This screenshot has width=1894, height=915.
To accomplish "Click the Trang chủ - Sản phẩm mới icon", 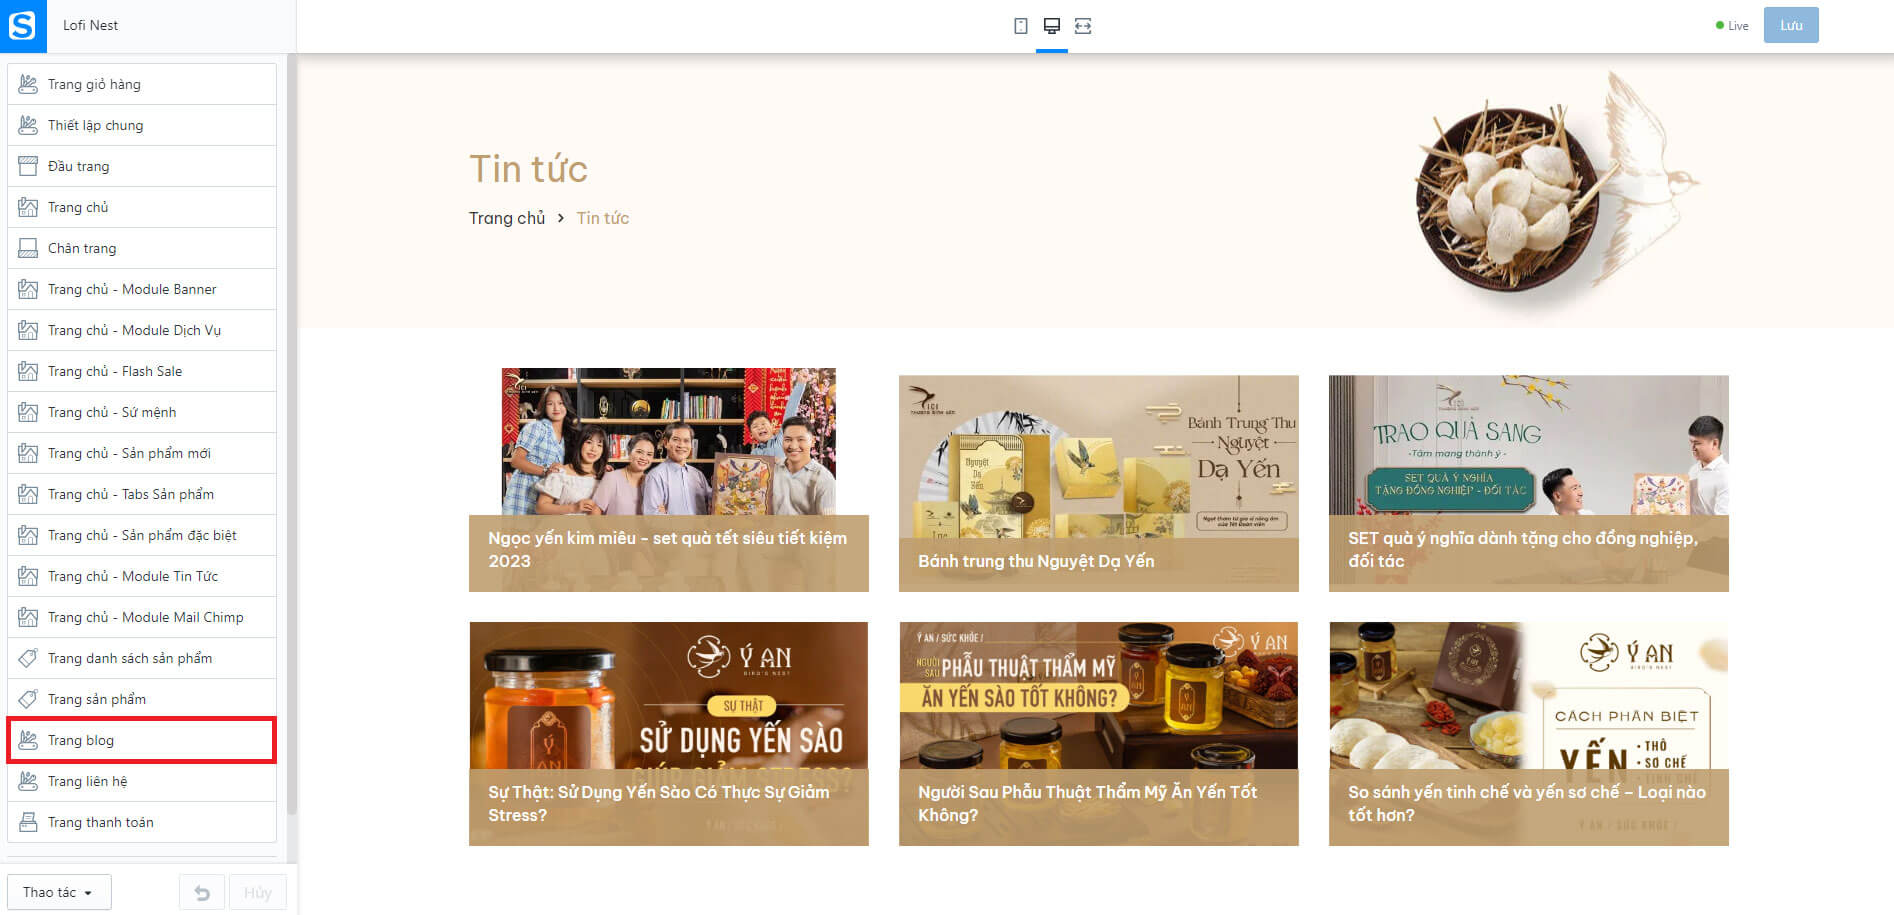I will (28, 453).
